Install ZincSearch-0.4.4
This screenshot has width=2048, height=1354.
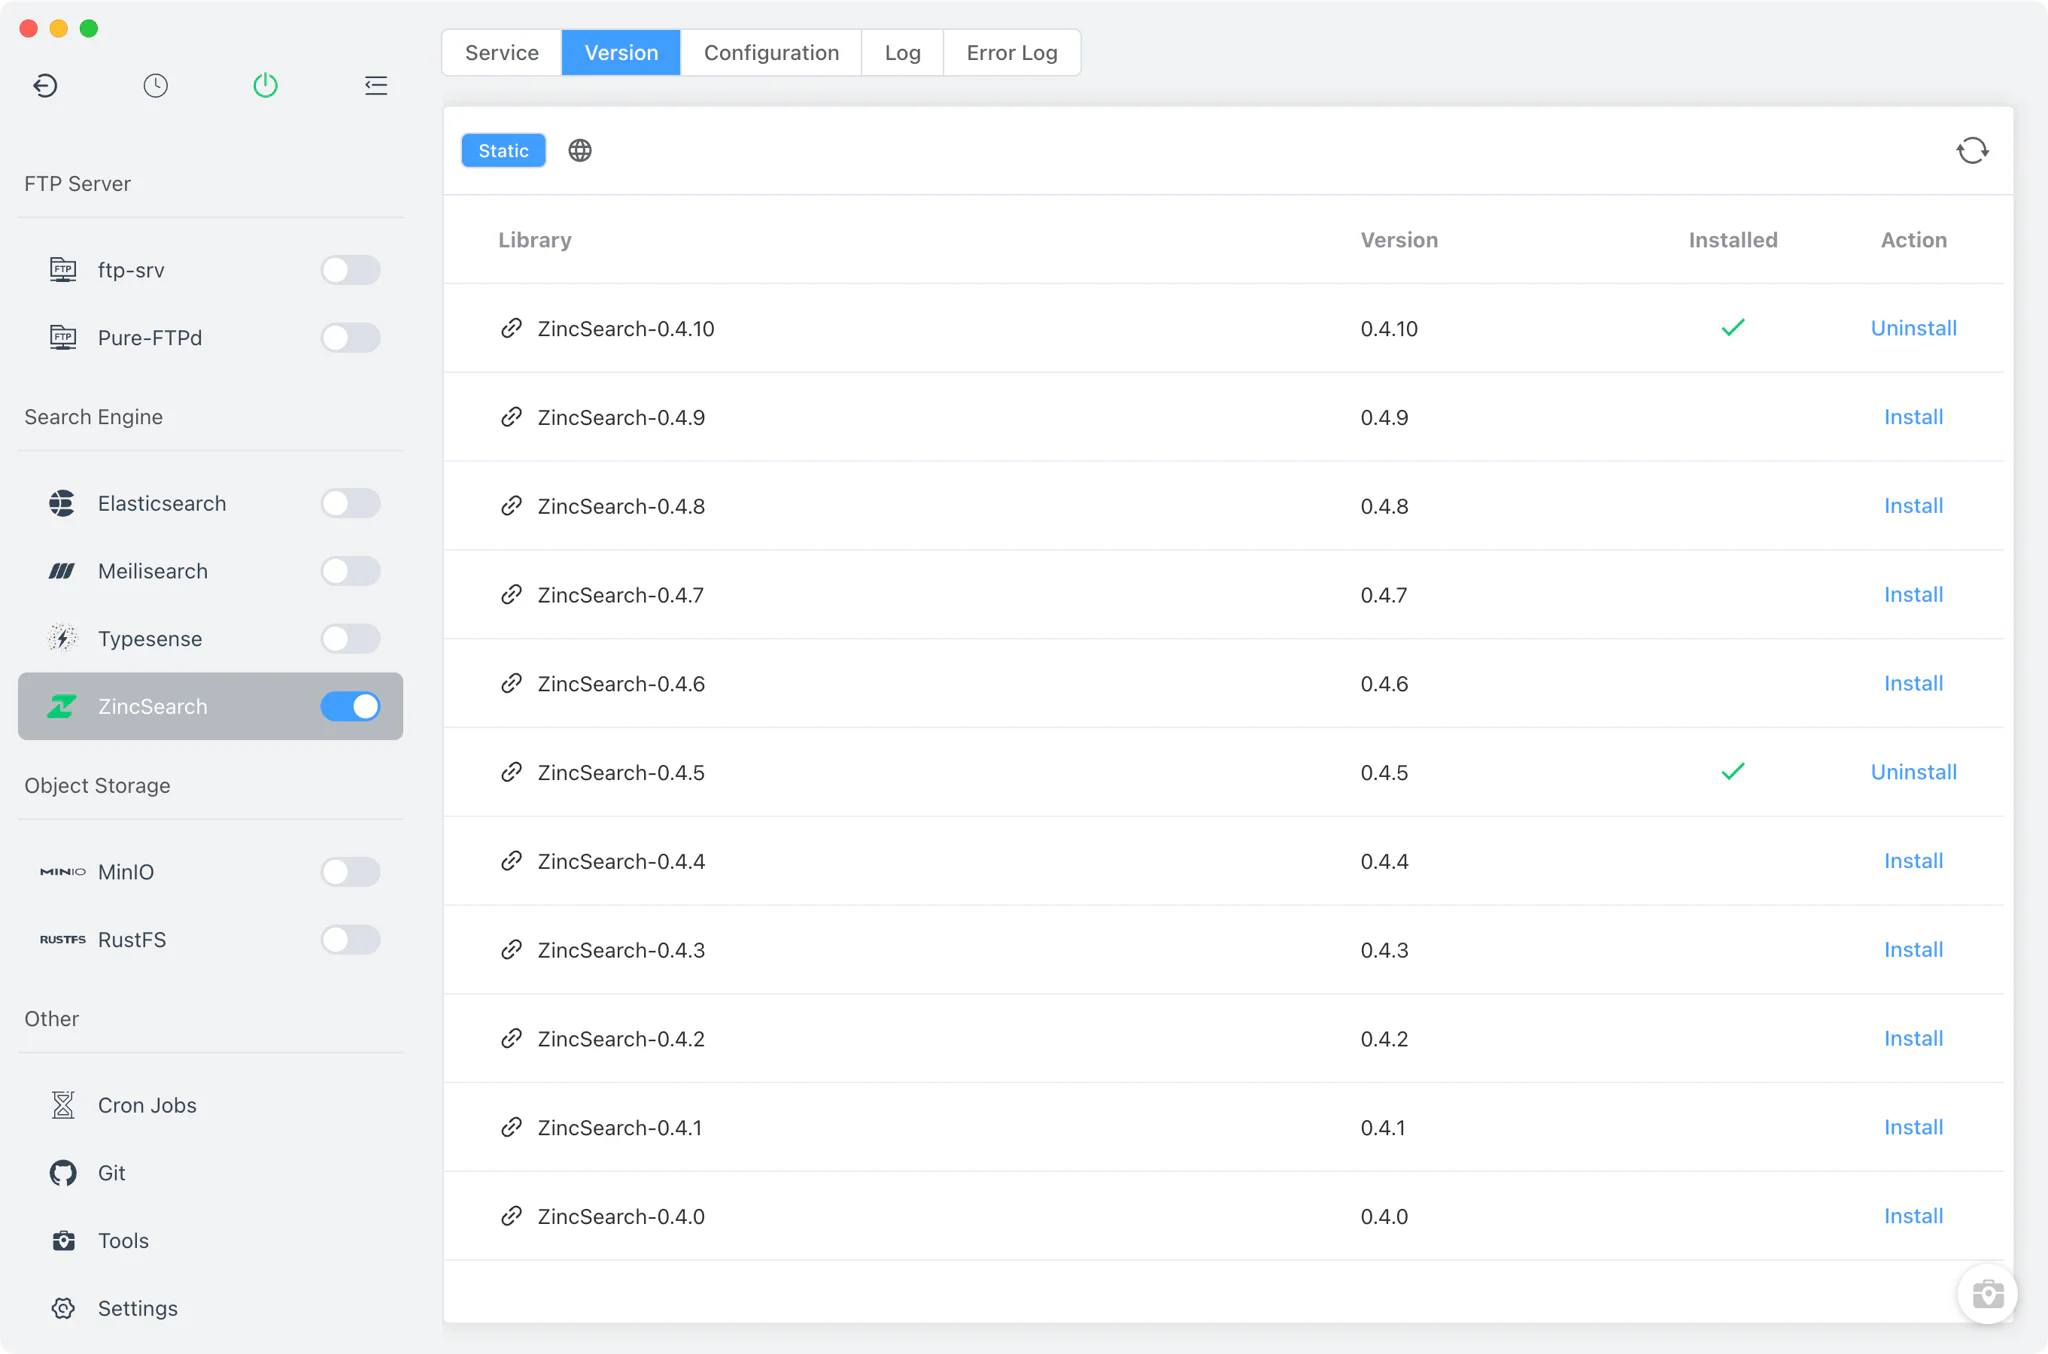(1913, 861)
